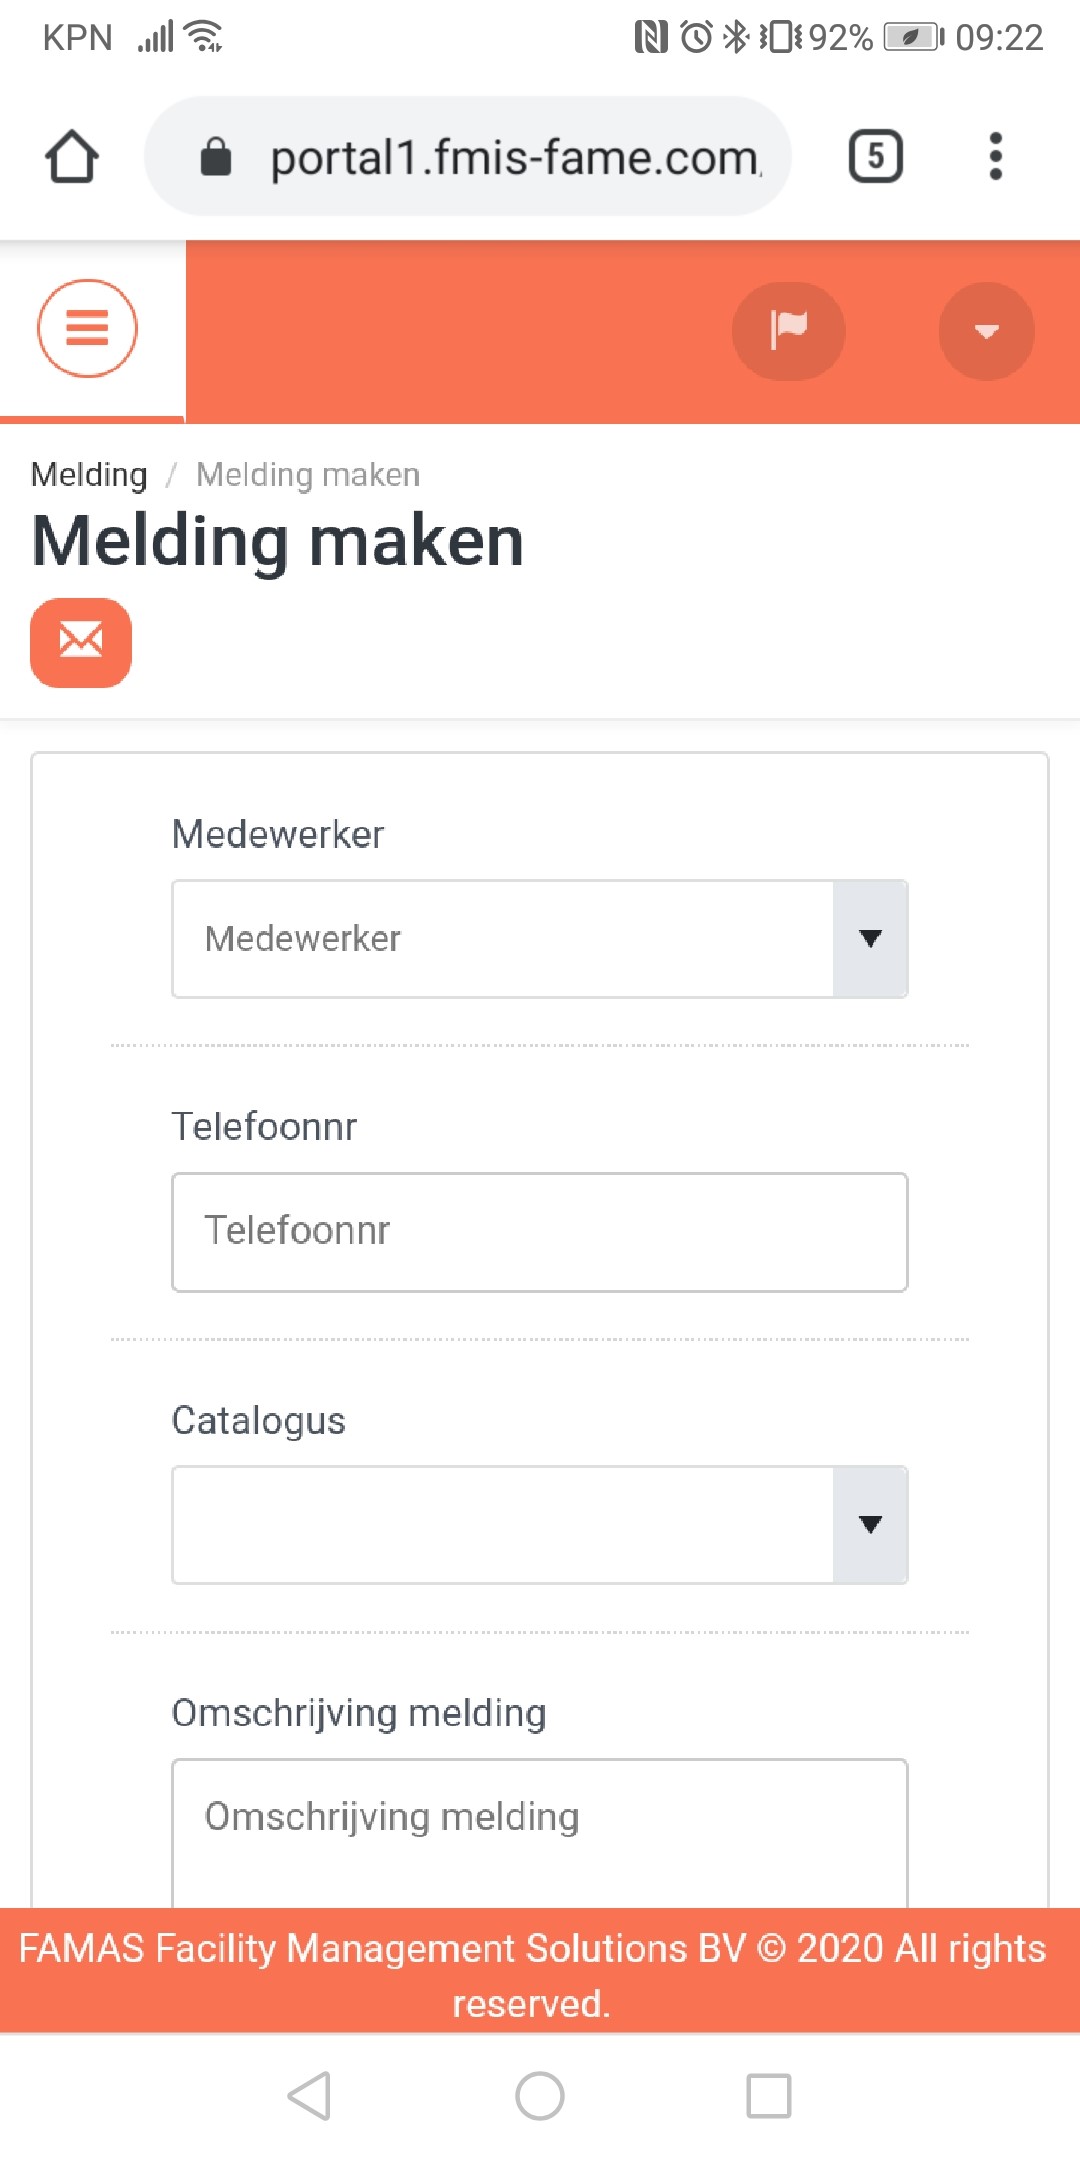The image size is (1080, 2160).
Task: Click the orange envelope send button
Action: pyautogui.click(x=81, y=642)
